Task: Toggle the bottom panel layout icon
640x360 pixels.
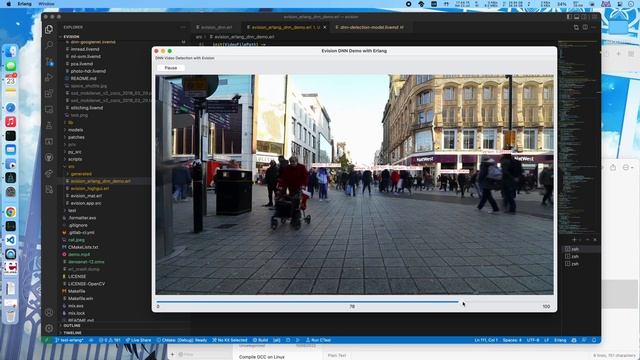Action: pos(577,17)
